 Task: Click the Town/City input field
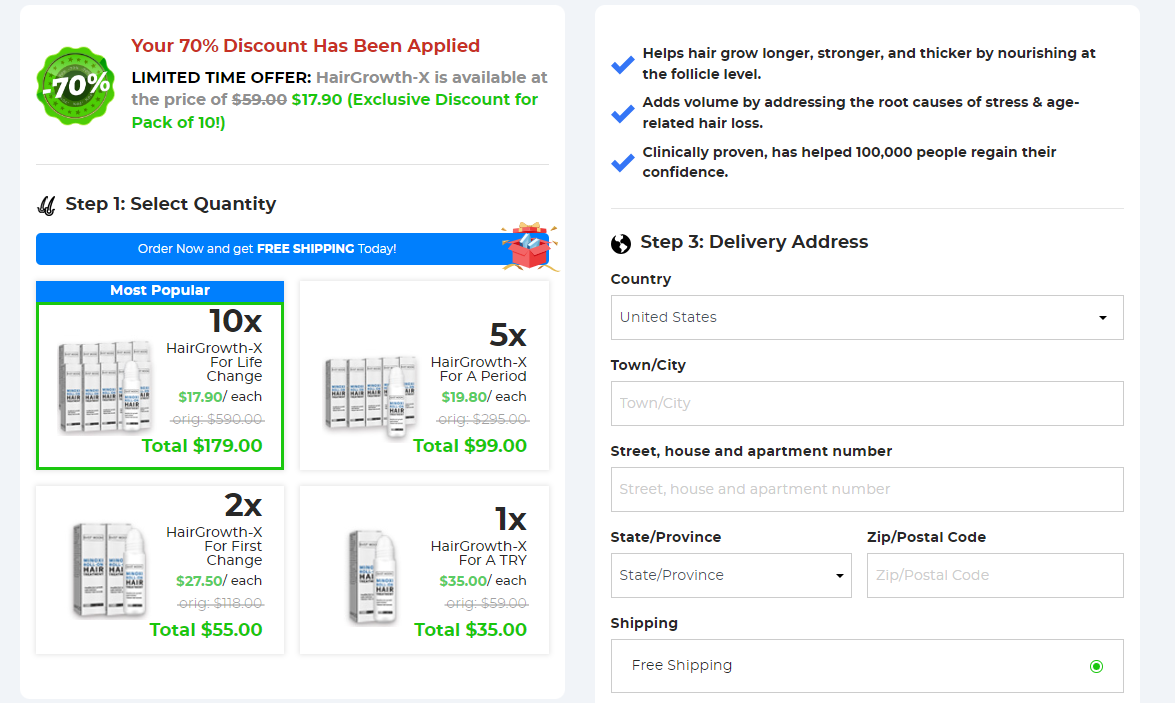click(867, 403)
